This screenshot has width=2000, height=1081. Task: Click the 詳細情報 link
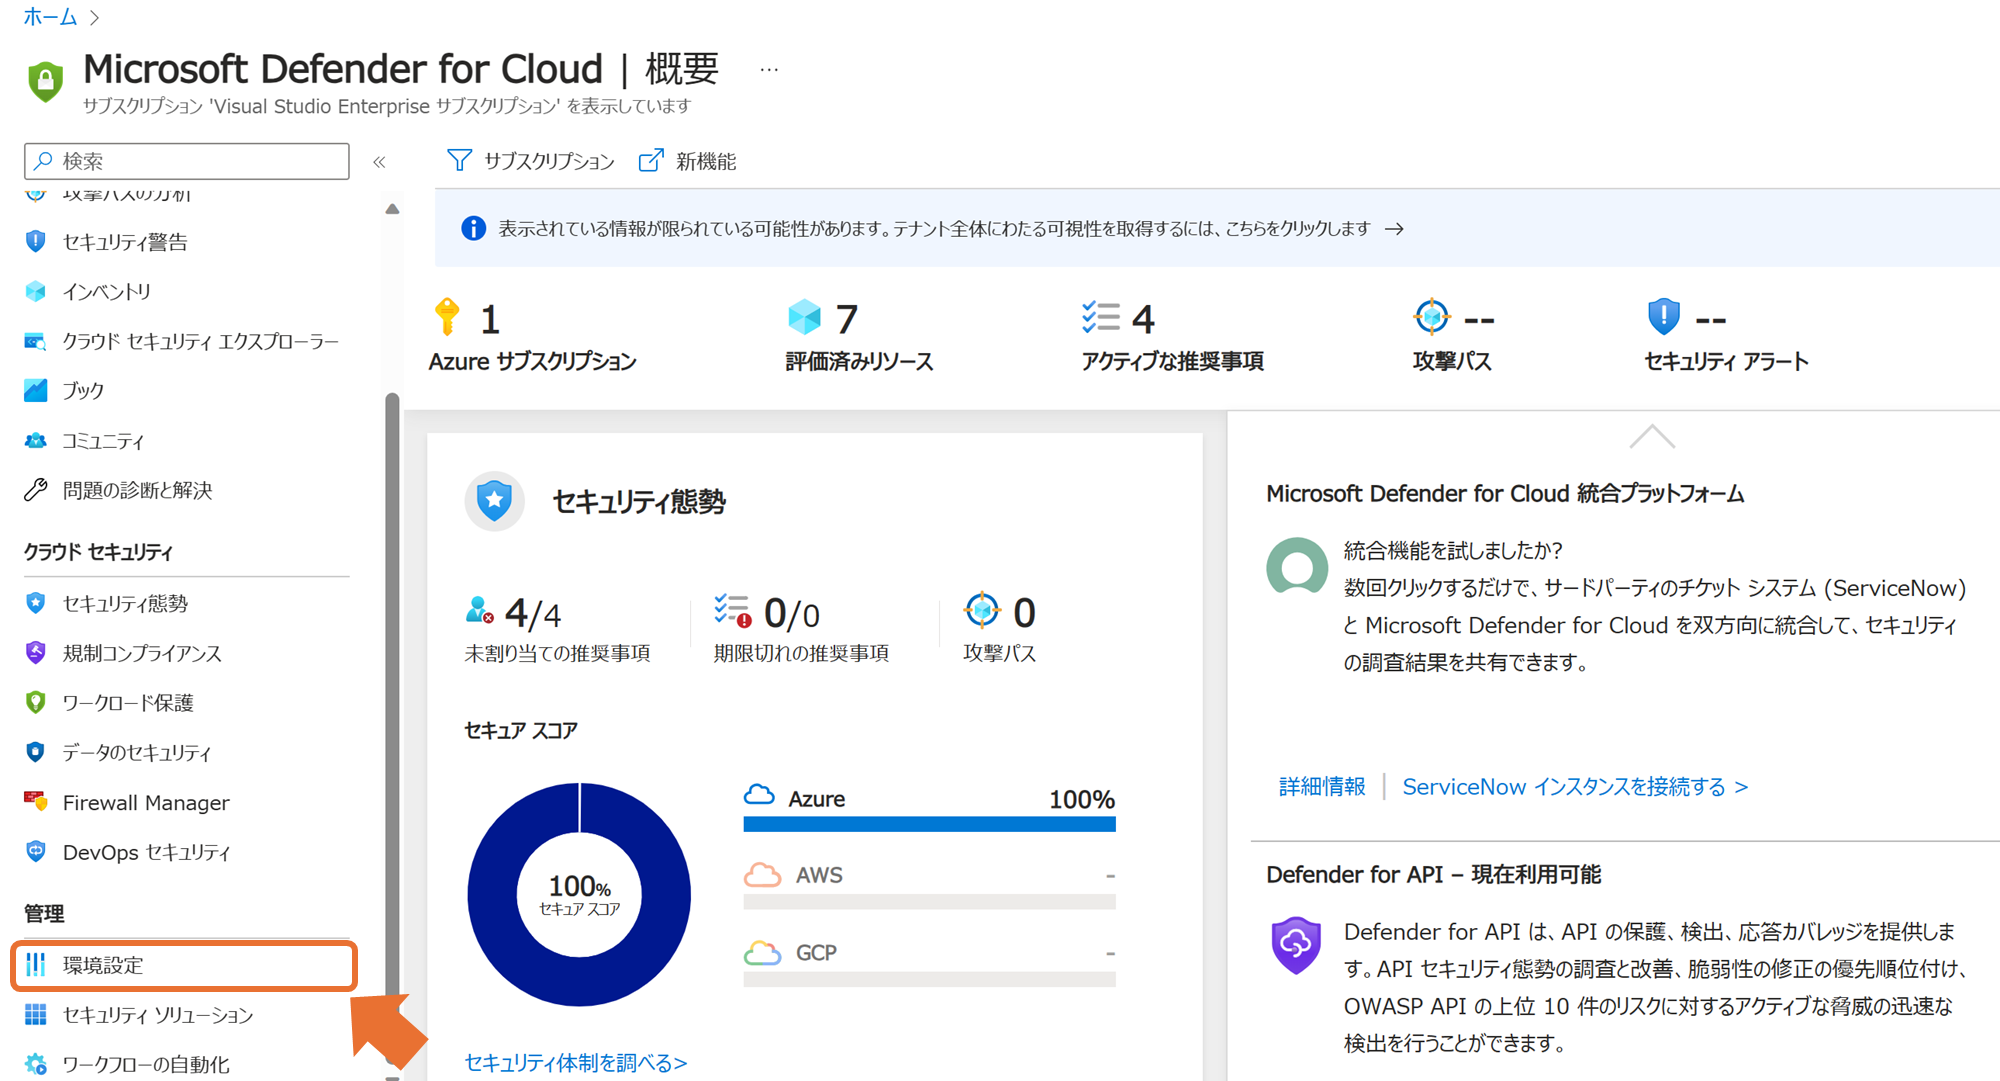(1321, 787)
